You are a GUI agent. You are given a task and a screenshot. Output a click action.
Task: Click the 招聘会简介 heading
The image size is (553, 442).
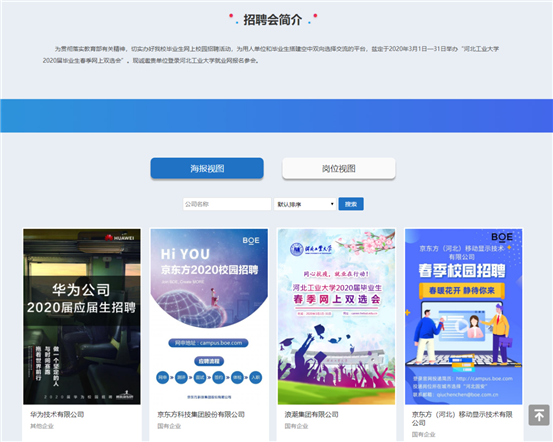(273, 19)
